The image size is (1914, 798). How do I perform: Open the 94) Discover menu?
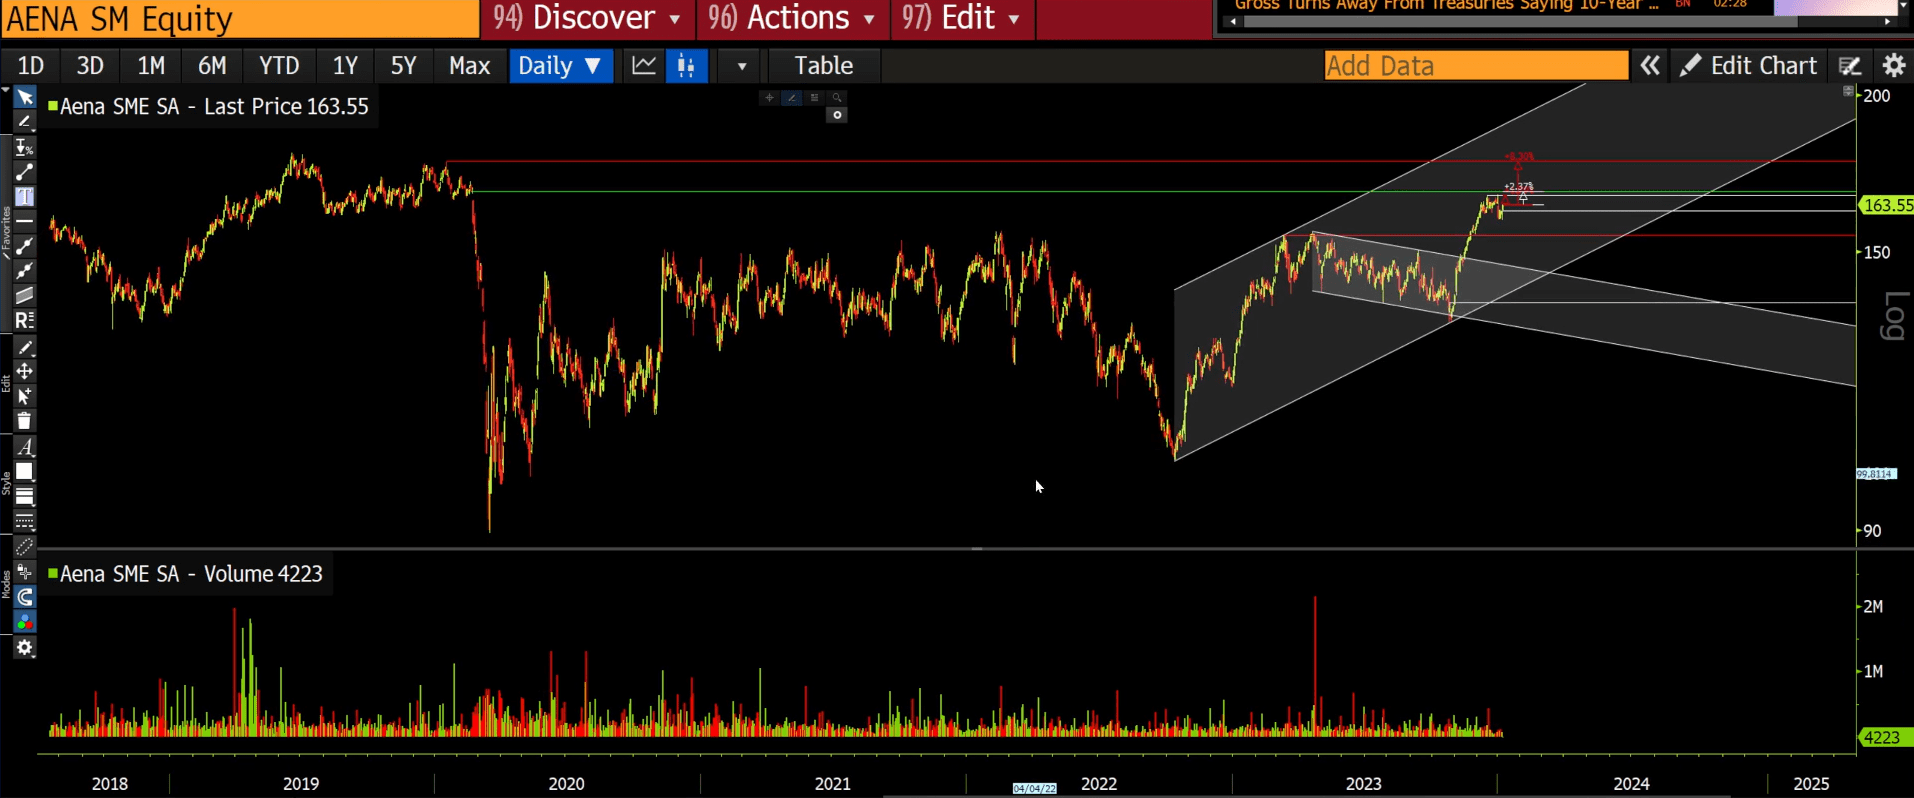(x=587, y=18)
